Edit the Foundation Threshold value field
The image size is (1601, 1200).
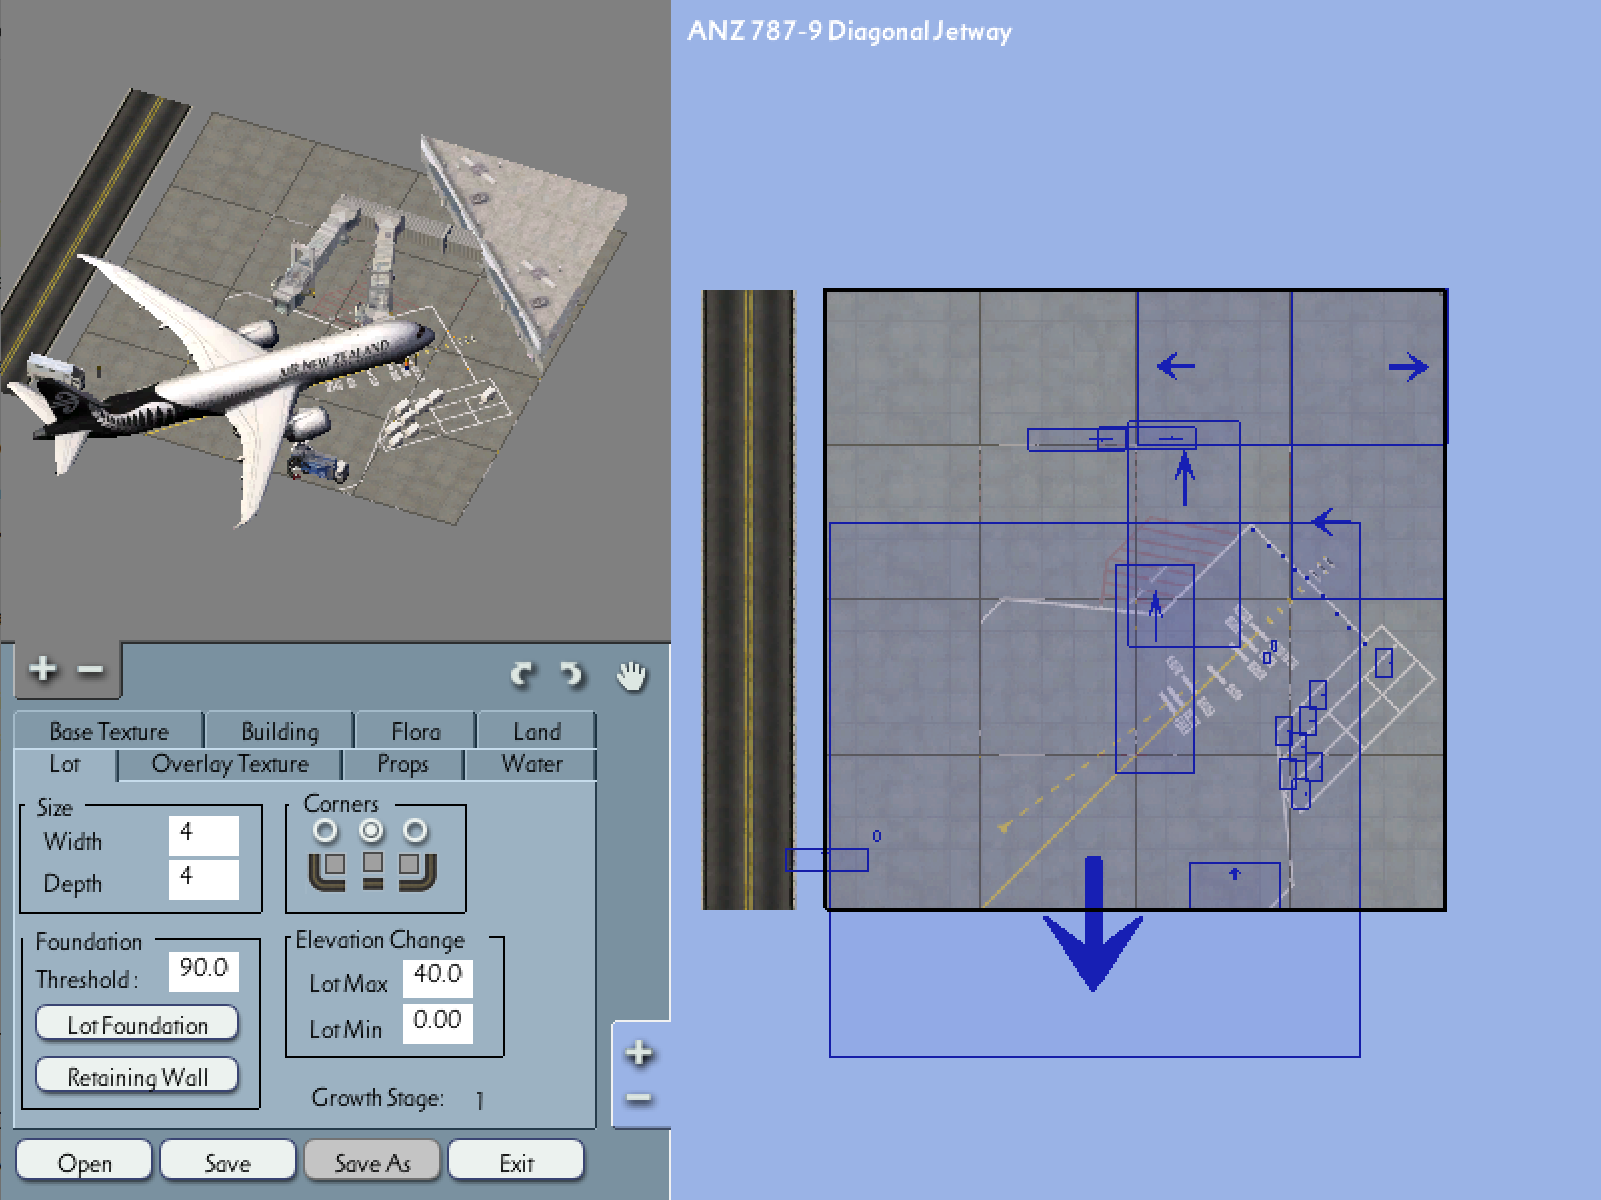pos(204,970)
